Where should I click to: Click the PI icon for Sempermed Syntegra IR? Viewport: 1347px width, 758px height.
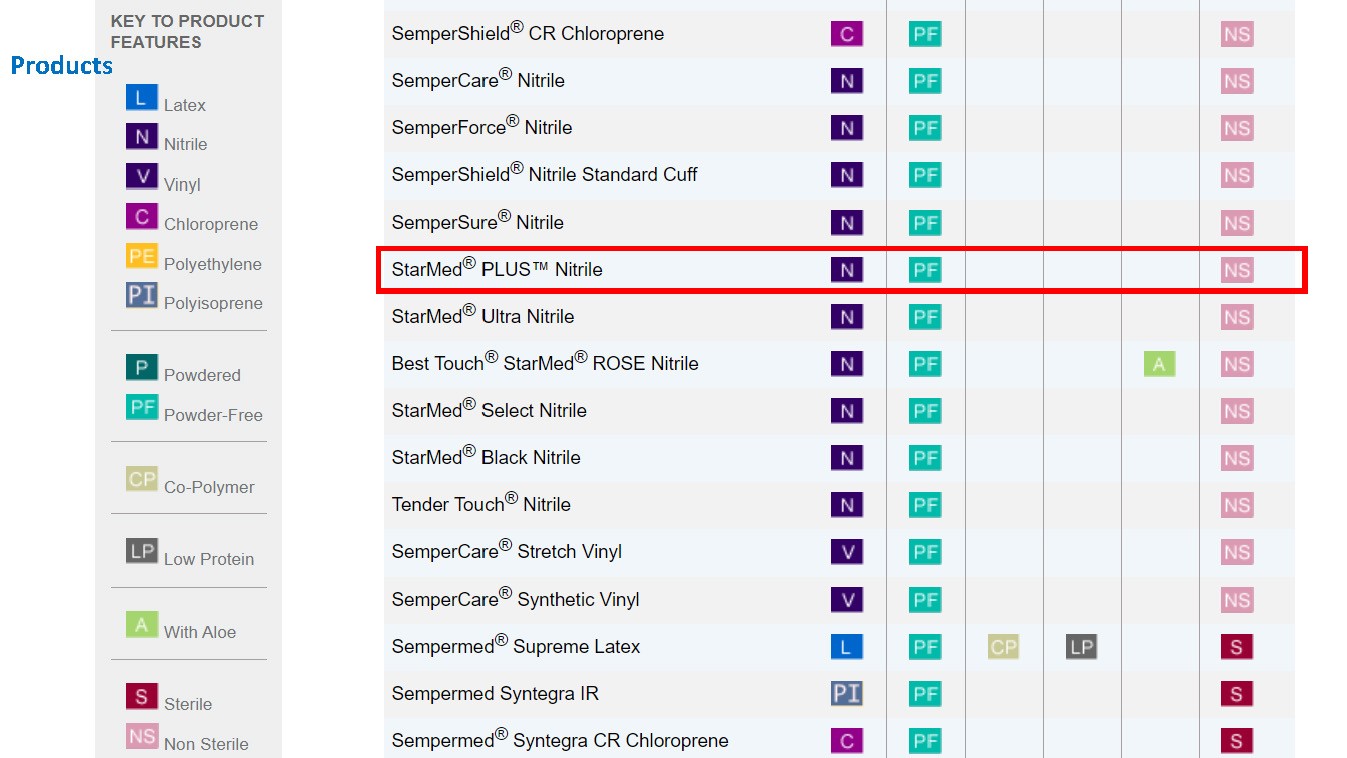[x=847, y=694]
